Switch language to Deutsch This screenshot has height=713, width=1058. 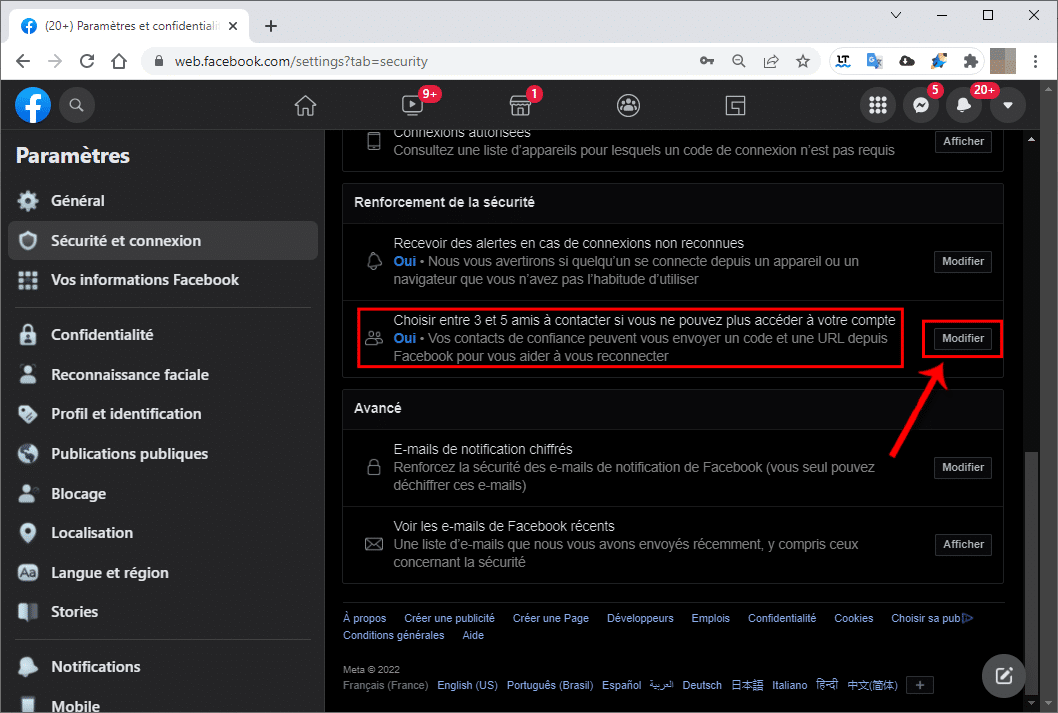tap(702, 685)
